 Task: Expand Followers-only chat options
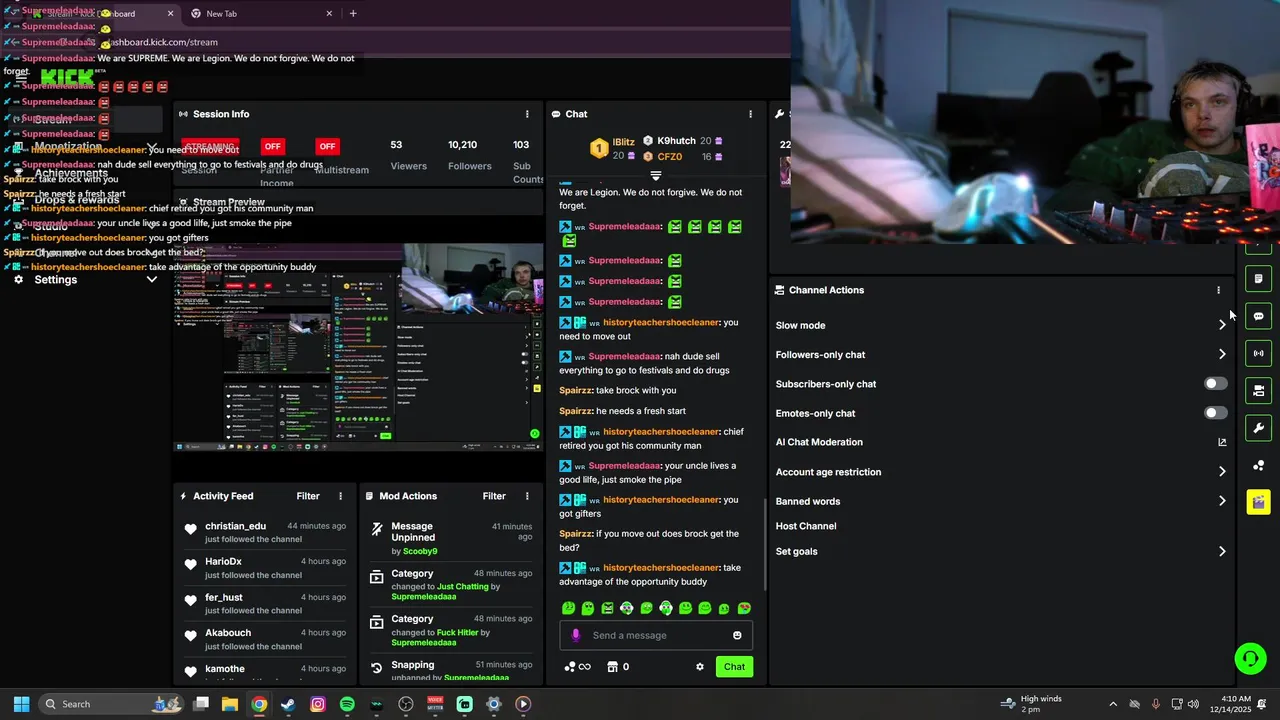[x=1221, y=354]
